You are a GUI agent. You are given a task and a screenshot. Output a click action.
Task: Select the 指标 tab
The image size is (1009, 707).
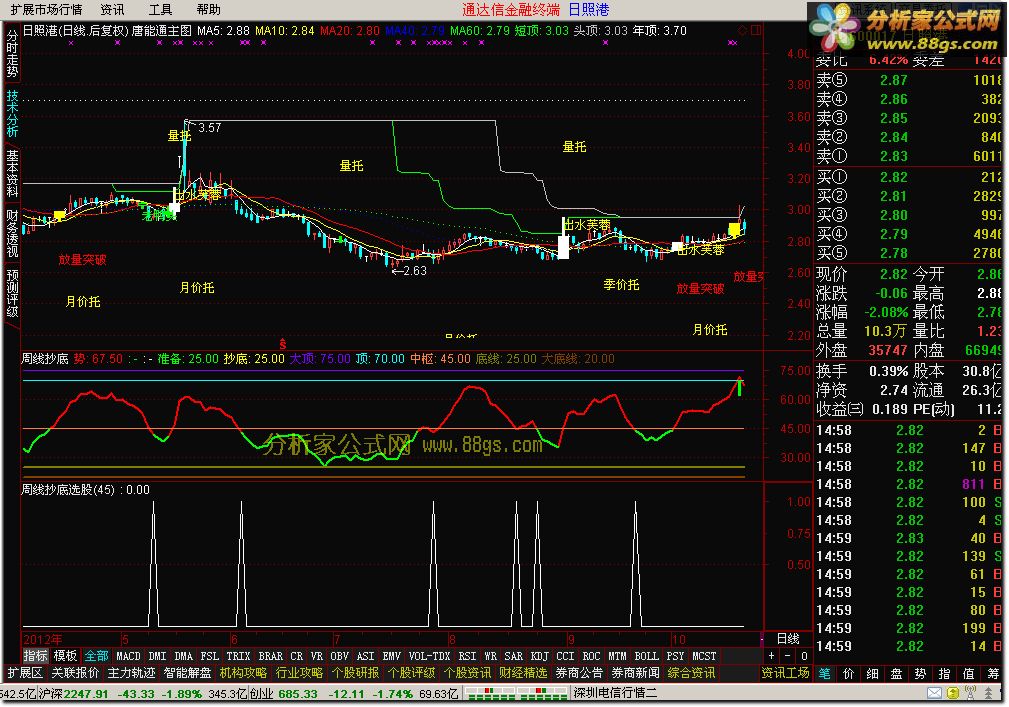[35, 656]
